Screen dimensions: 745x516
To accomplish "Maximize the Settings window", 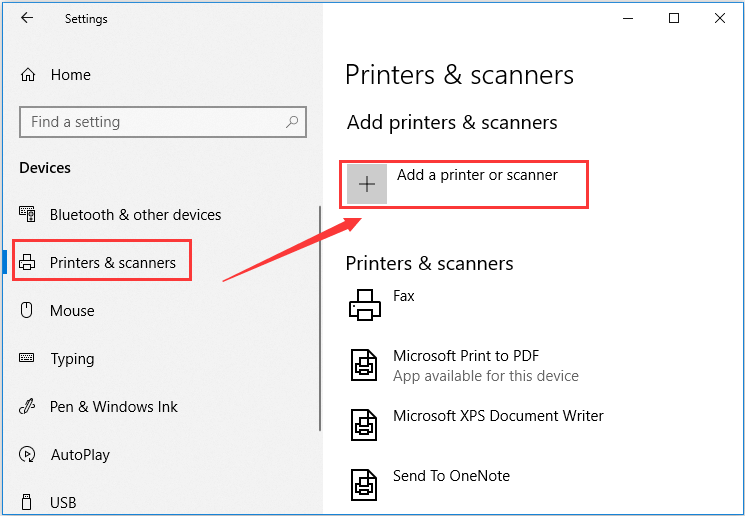I will pyautogui.click(x=674, y=18).
